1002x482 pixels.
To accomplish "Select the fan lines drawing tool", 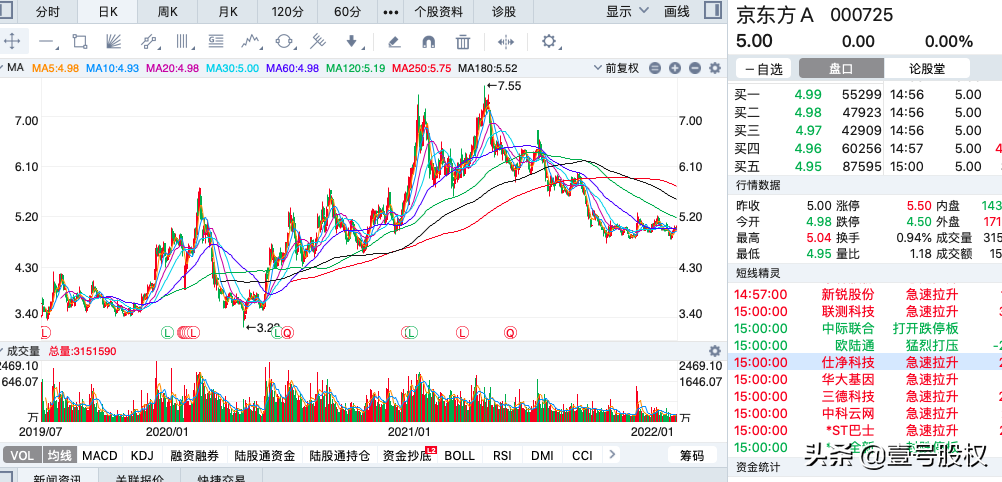I will point(114,42).
